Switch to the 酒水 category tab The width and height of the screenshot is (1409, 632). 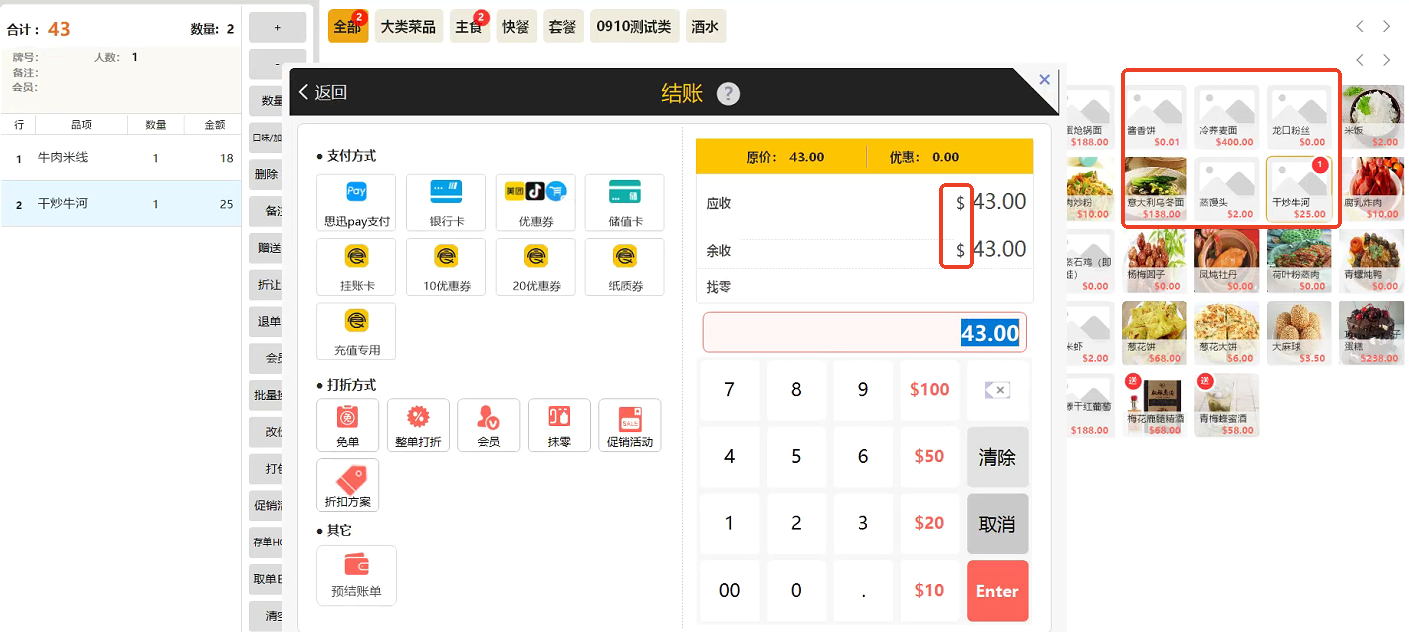(705, 27)
